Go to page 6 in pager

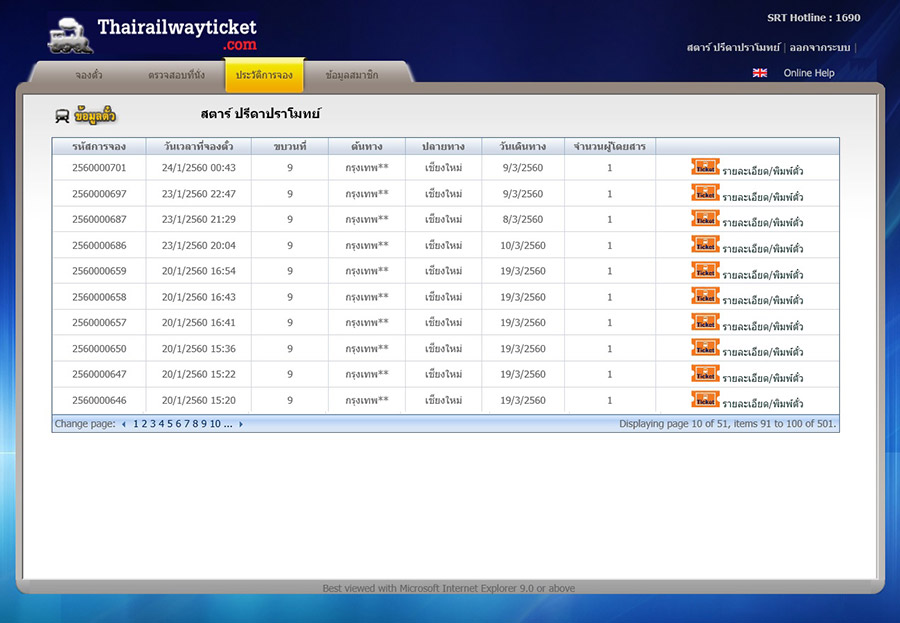click(179, 424)
